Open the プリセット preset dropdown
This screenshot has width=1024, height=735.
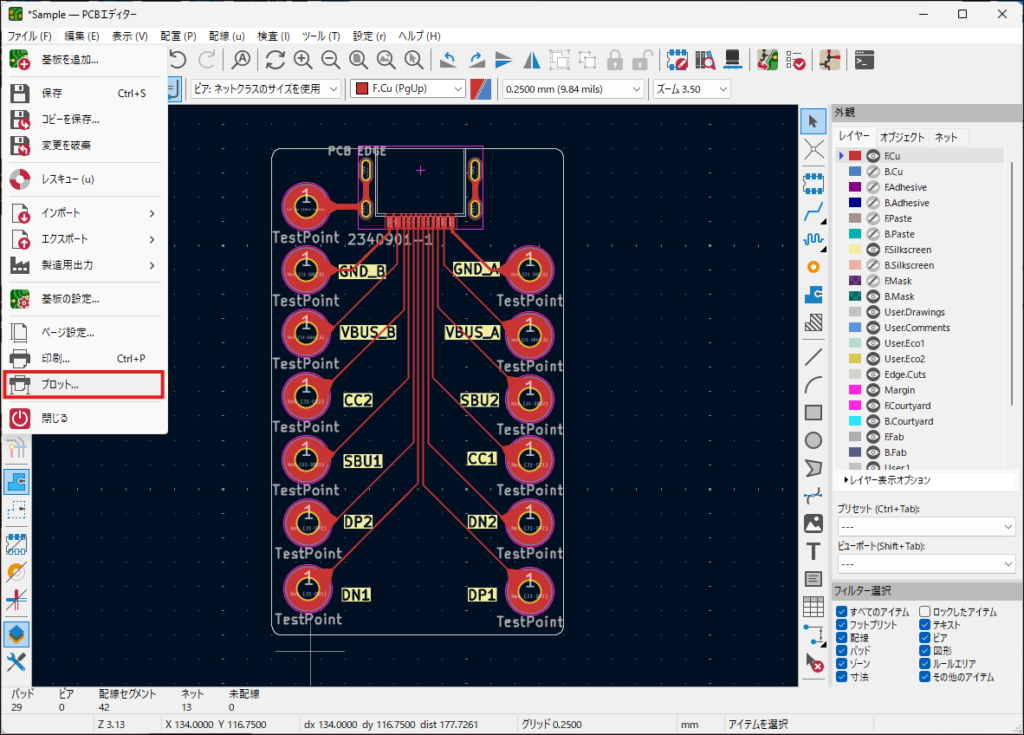(x=925, y=526)
